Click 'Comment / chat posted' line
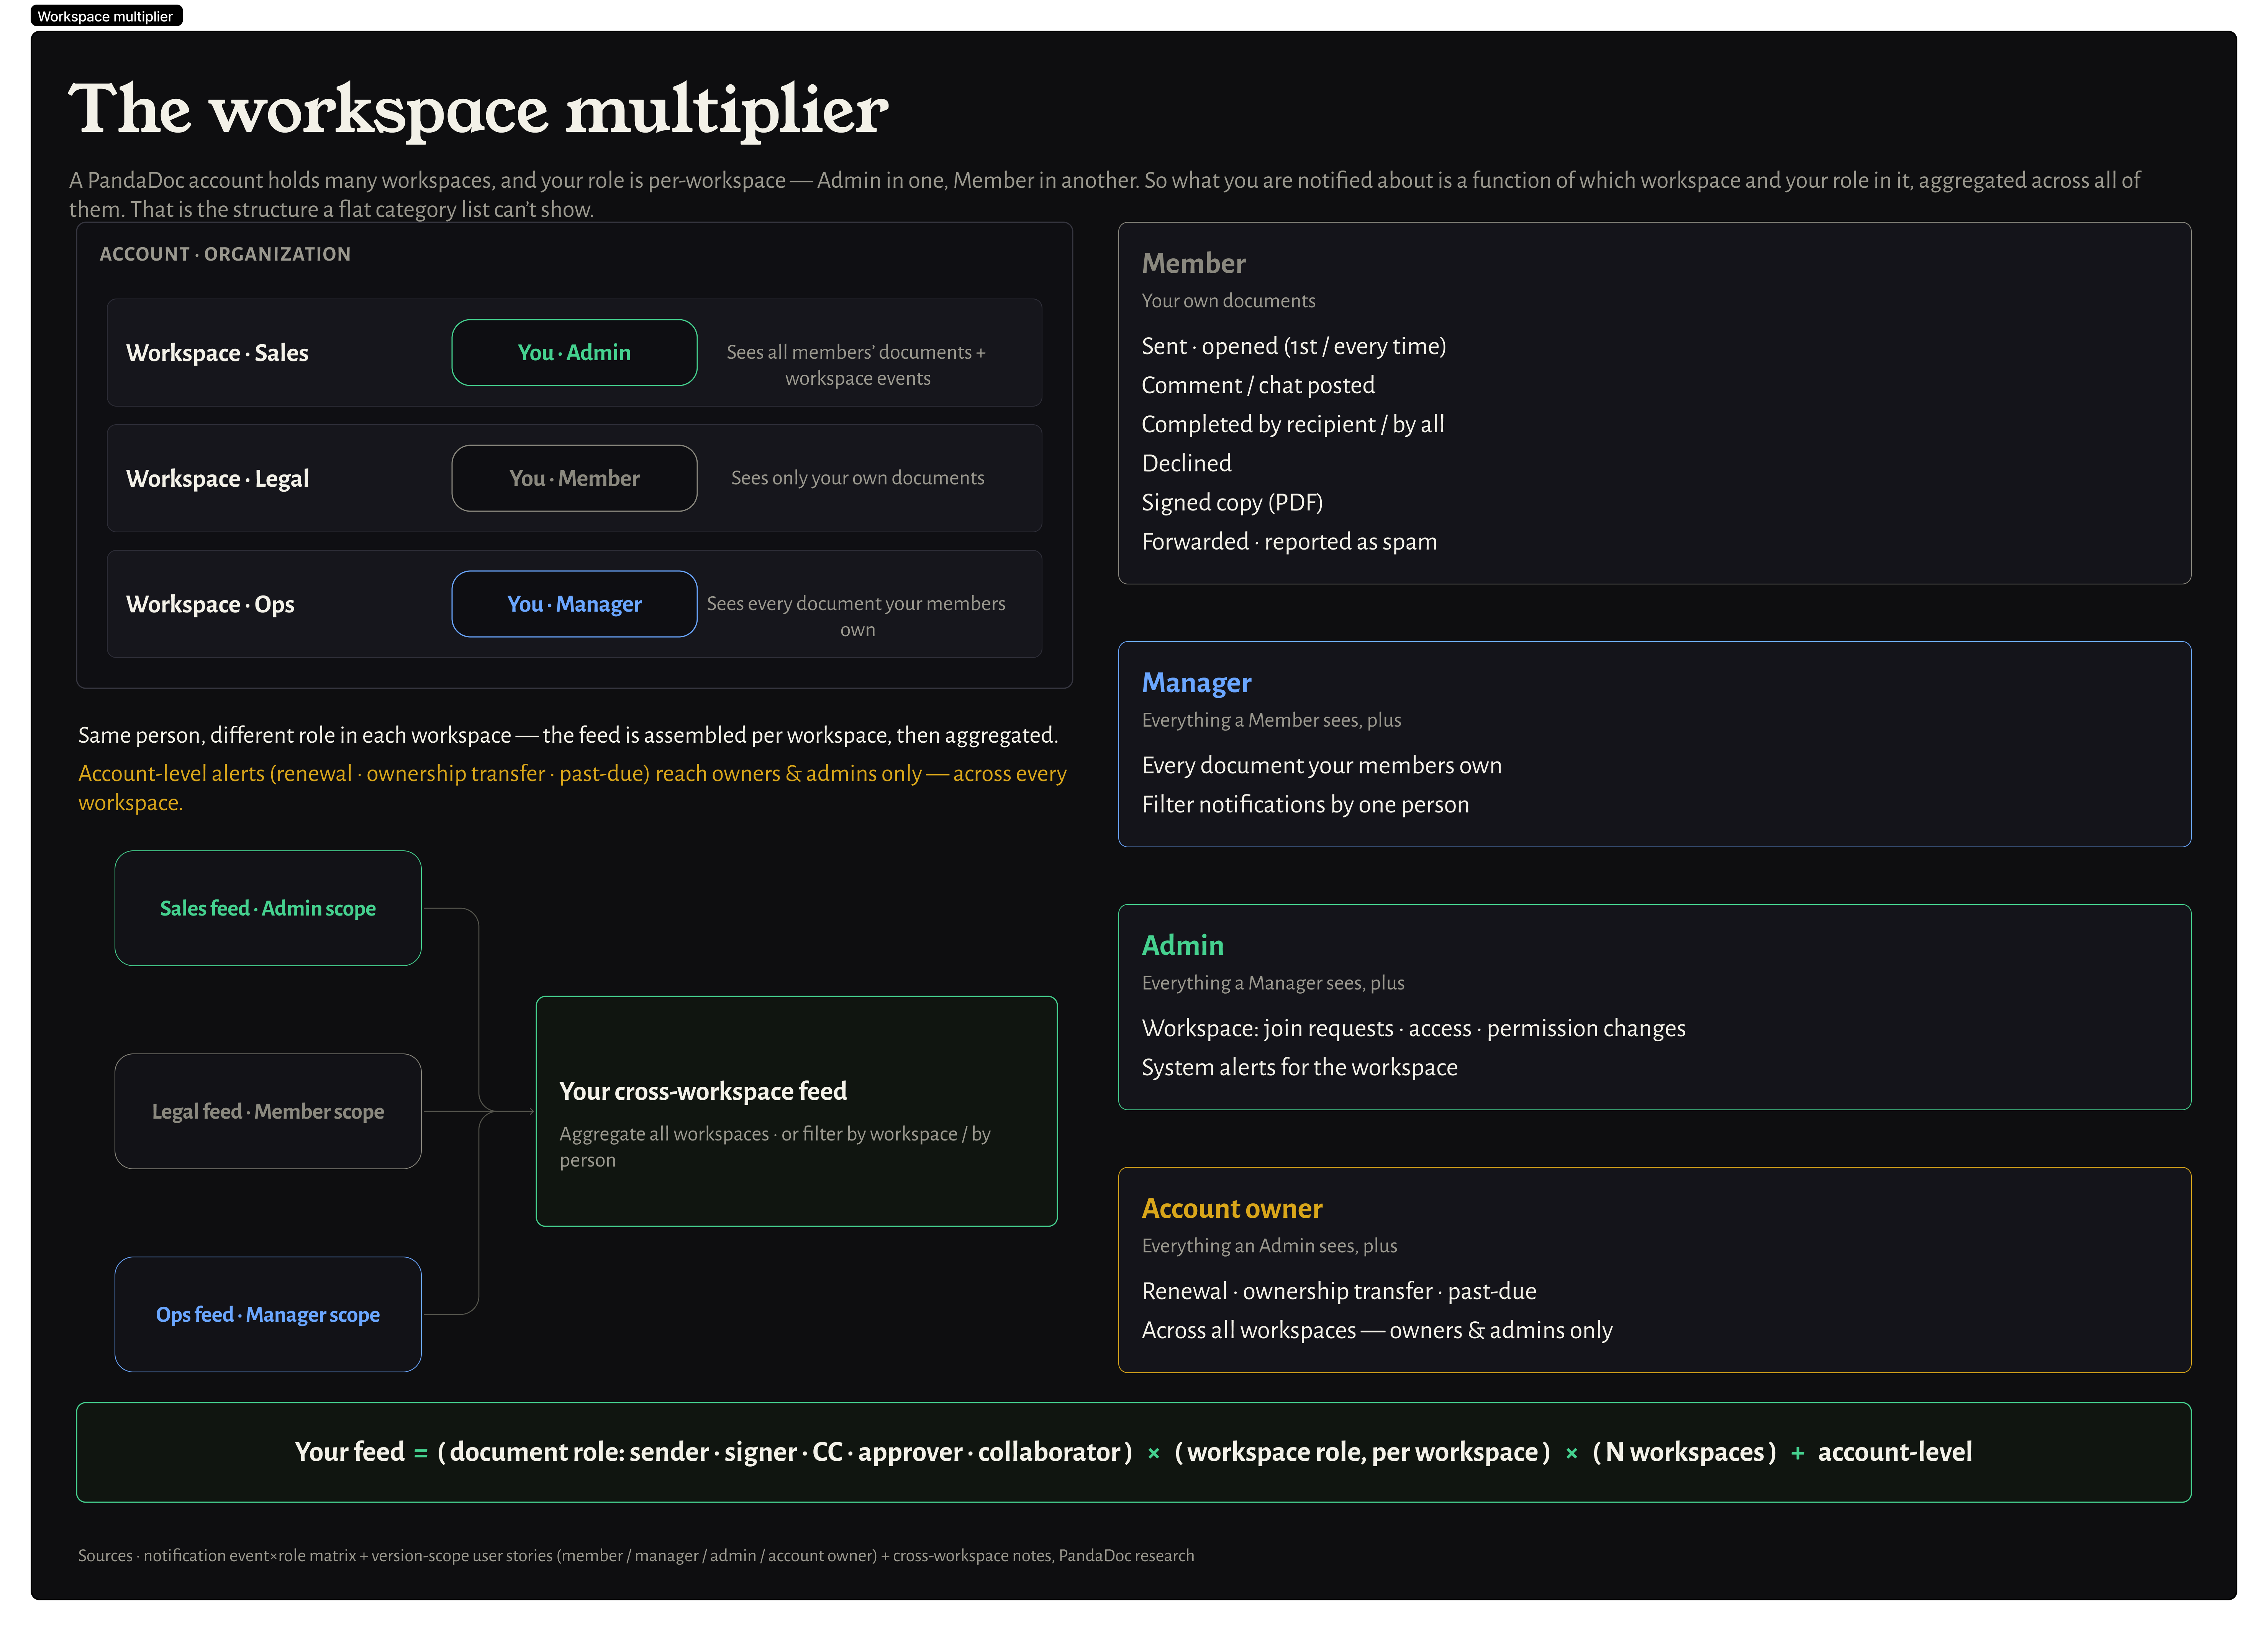This screenshot has height=1631, width=2268. coord(1258,385)
